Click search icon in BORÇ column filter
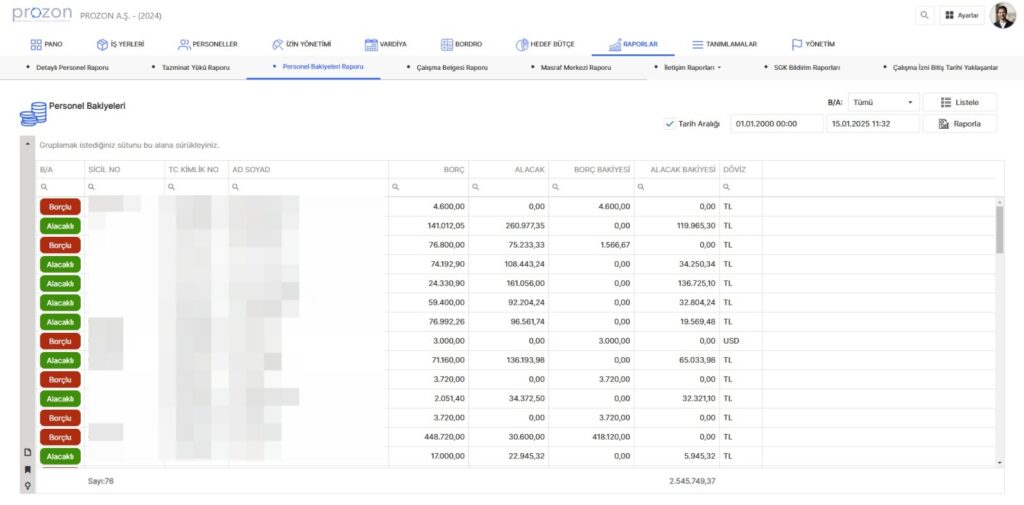The image size is (1024, 505). [396, 187]
